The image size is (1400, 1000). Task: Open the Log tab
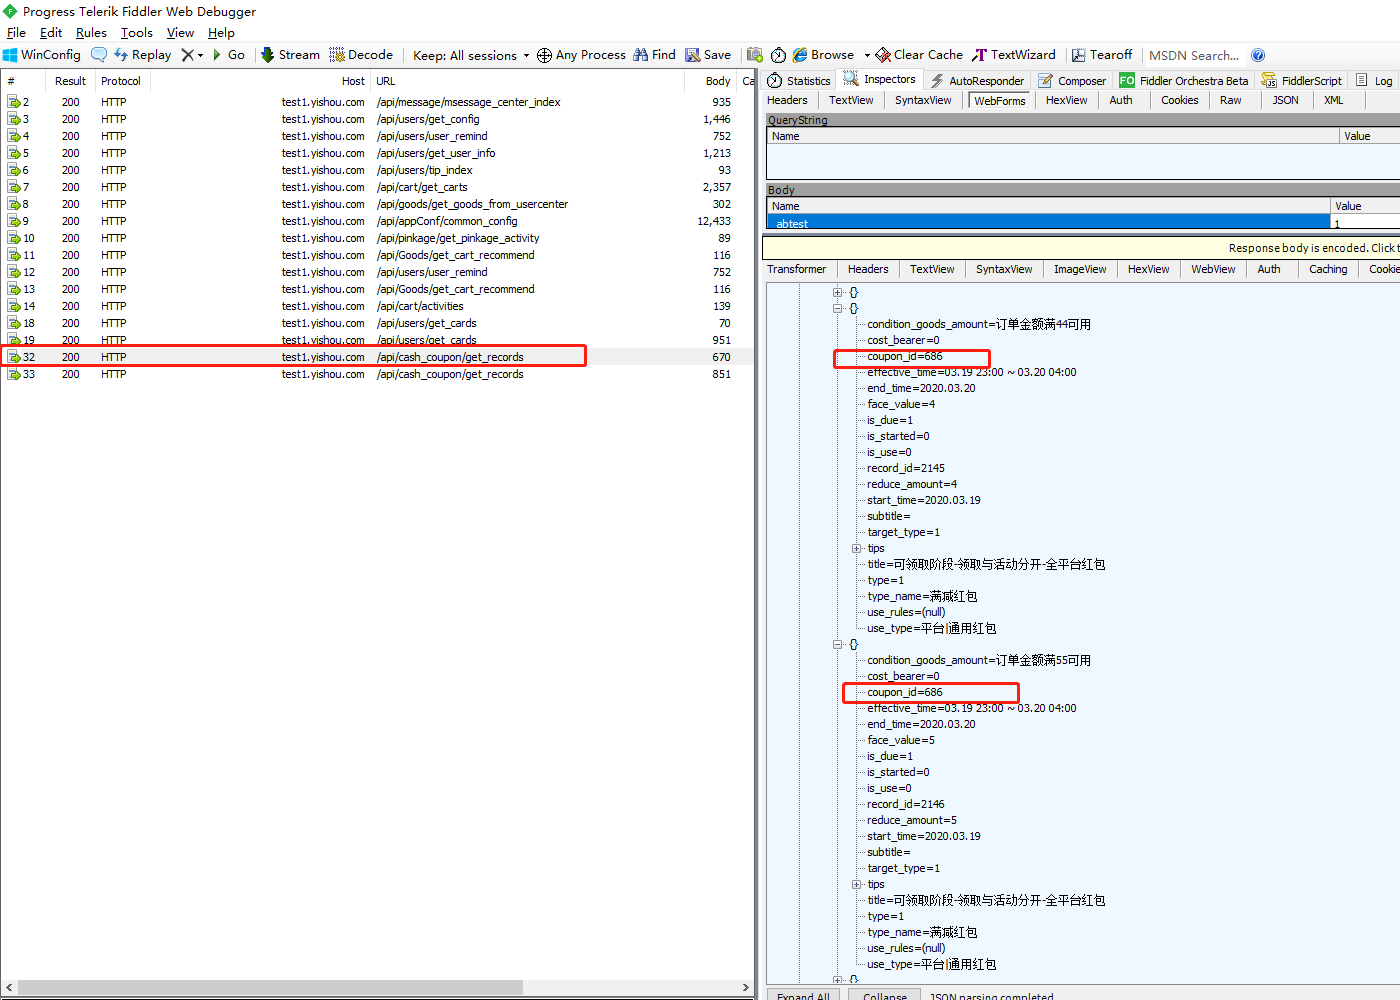pos(1374,81)
